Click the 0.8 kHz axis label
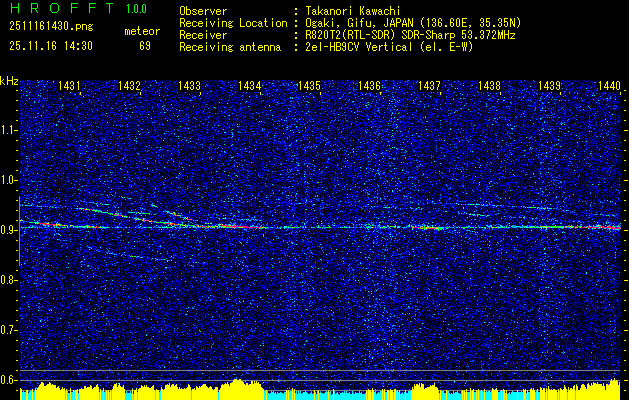The width and height of the screenshot is (629, 400). click(x=9, y=280)
